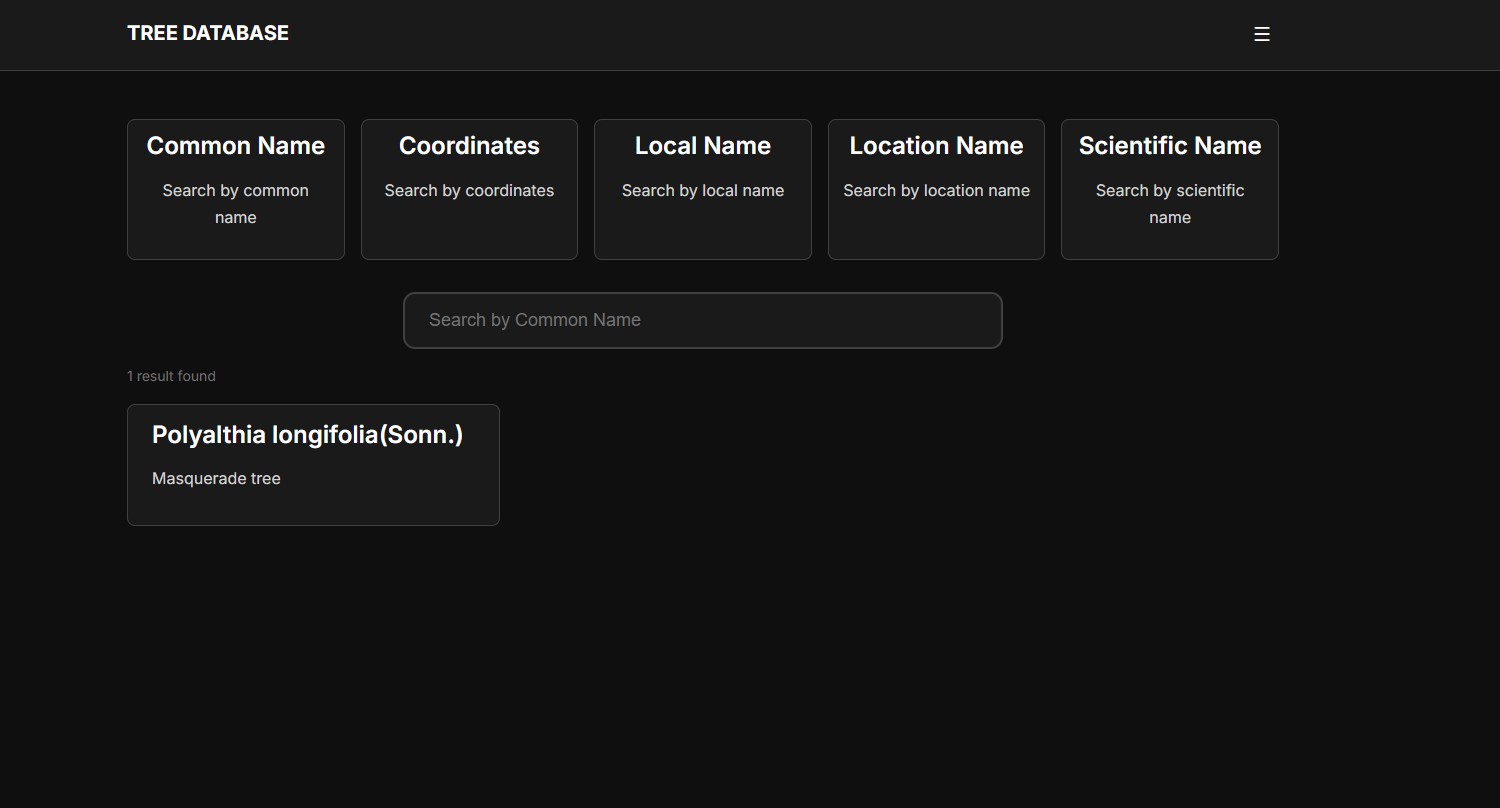
Task: Choose the Local Name search card
Action: [703, 189]
